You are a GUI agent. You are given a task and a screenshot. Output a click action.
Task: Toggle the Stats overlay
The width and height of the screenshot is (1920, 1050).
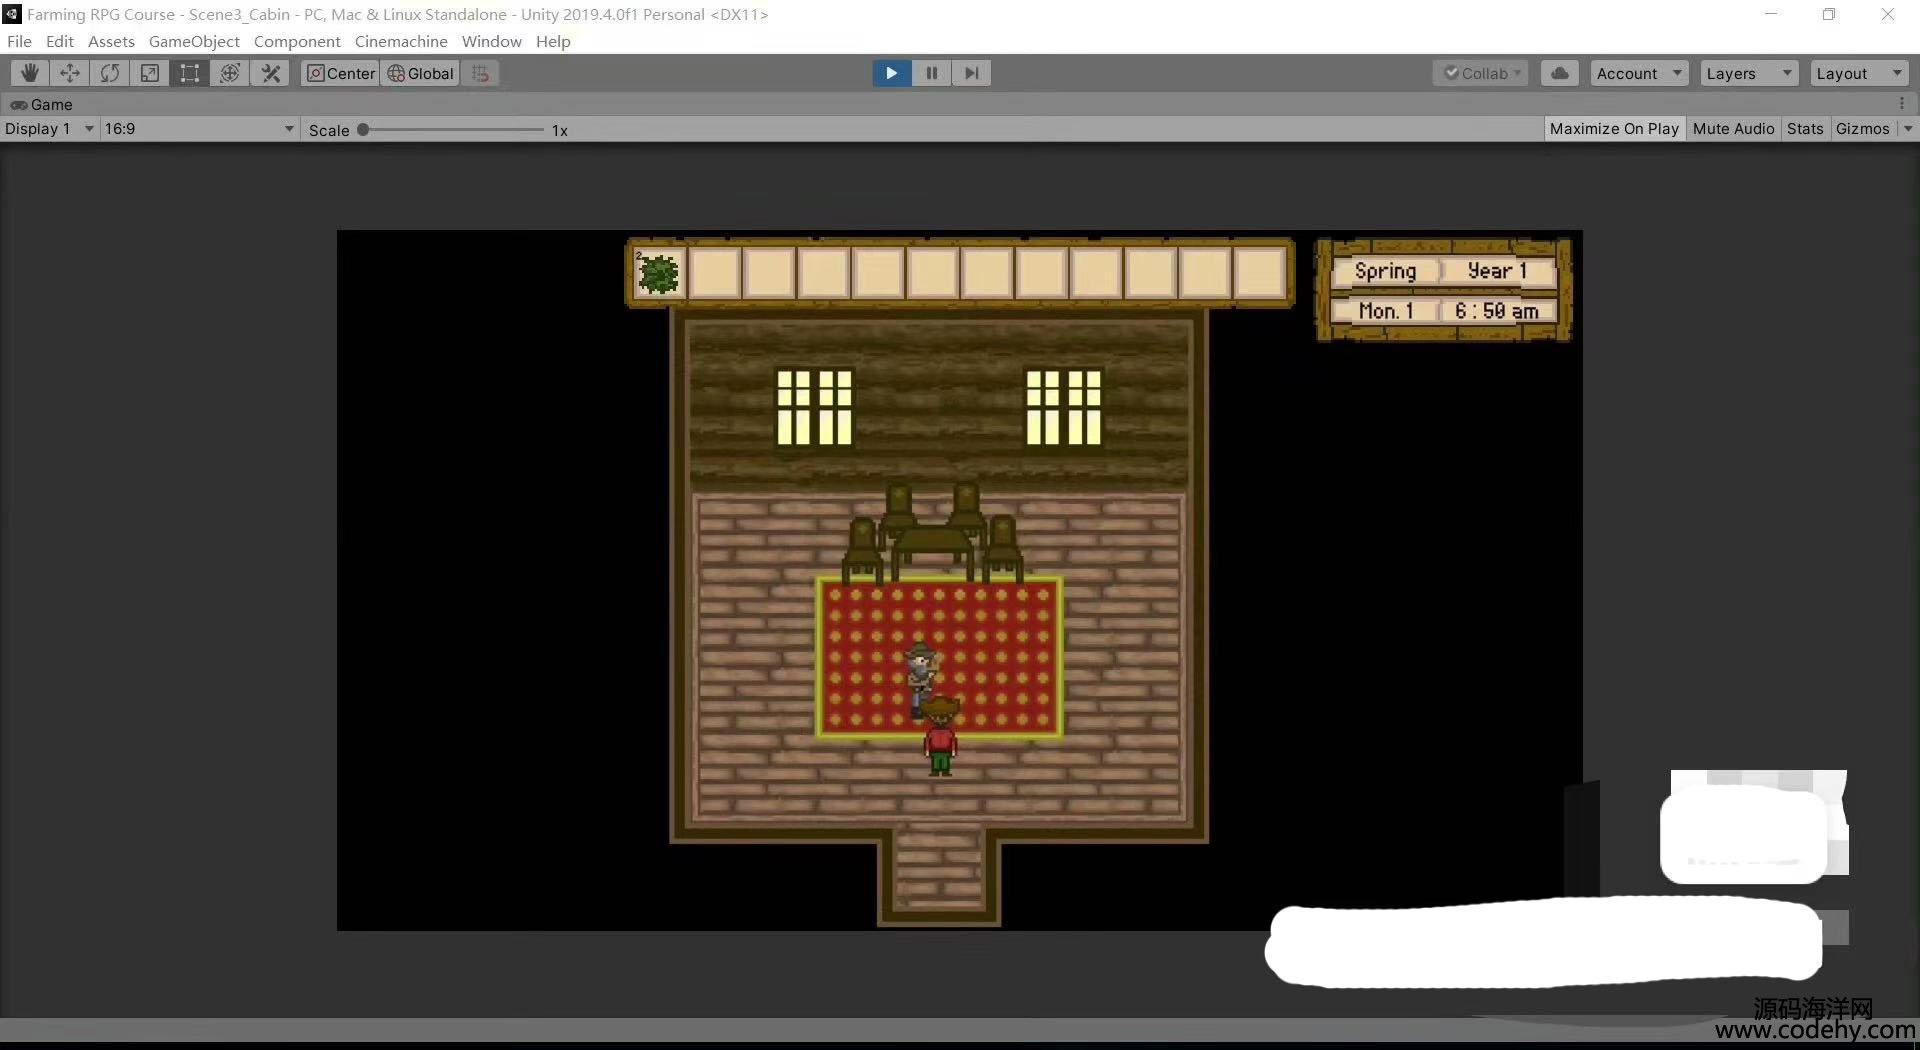click(x=1805, y=129)
